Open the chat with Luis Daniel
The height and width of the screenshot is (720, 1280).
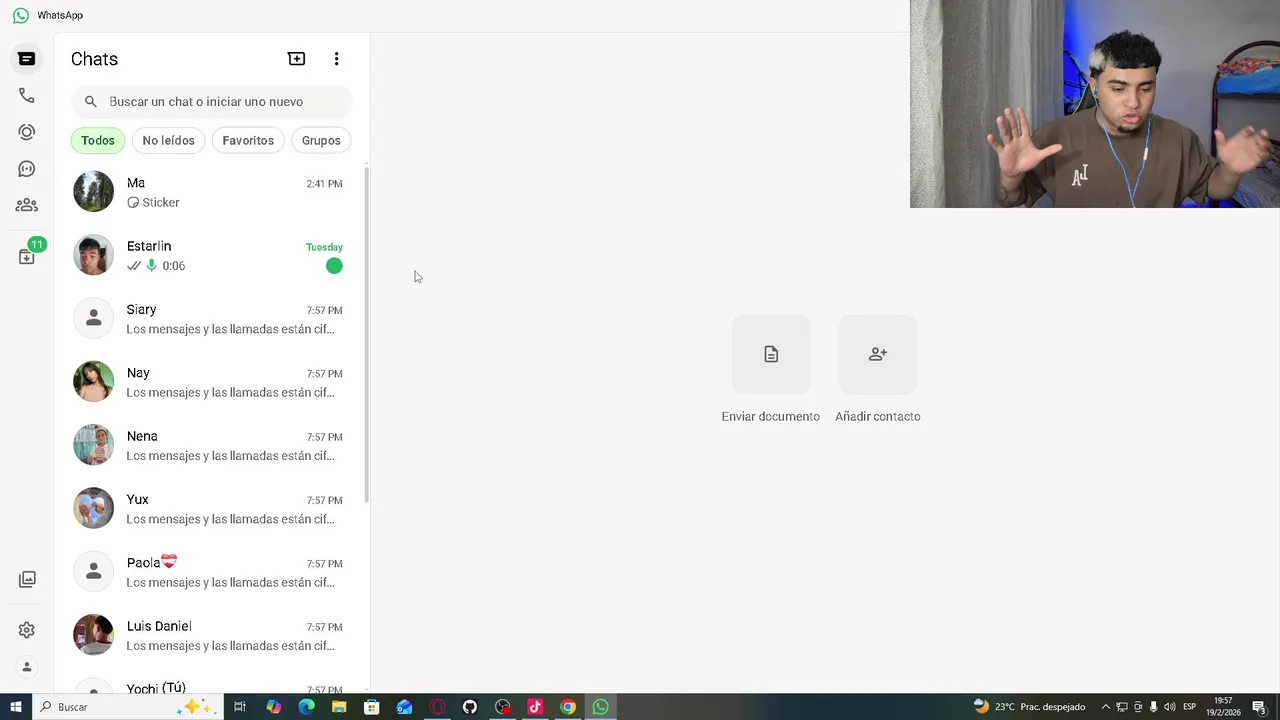pyautogui.click(x=208, y=635)
